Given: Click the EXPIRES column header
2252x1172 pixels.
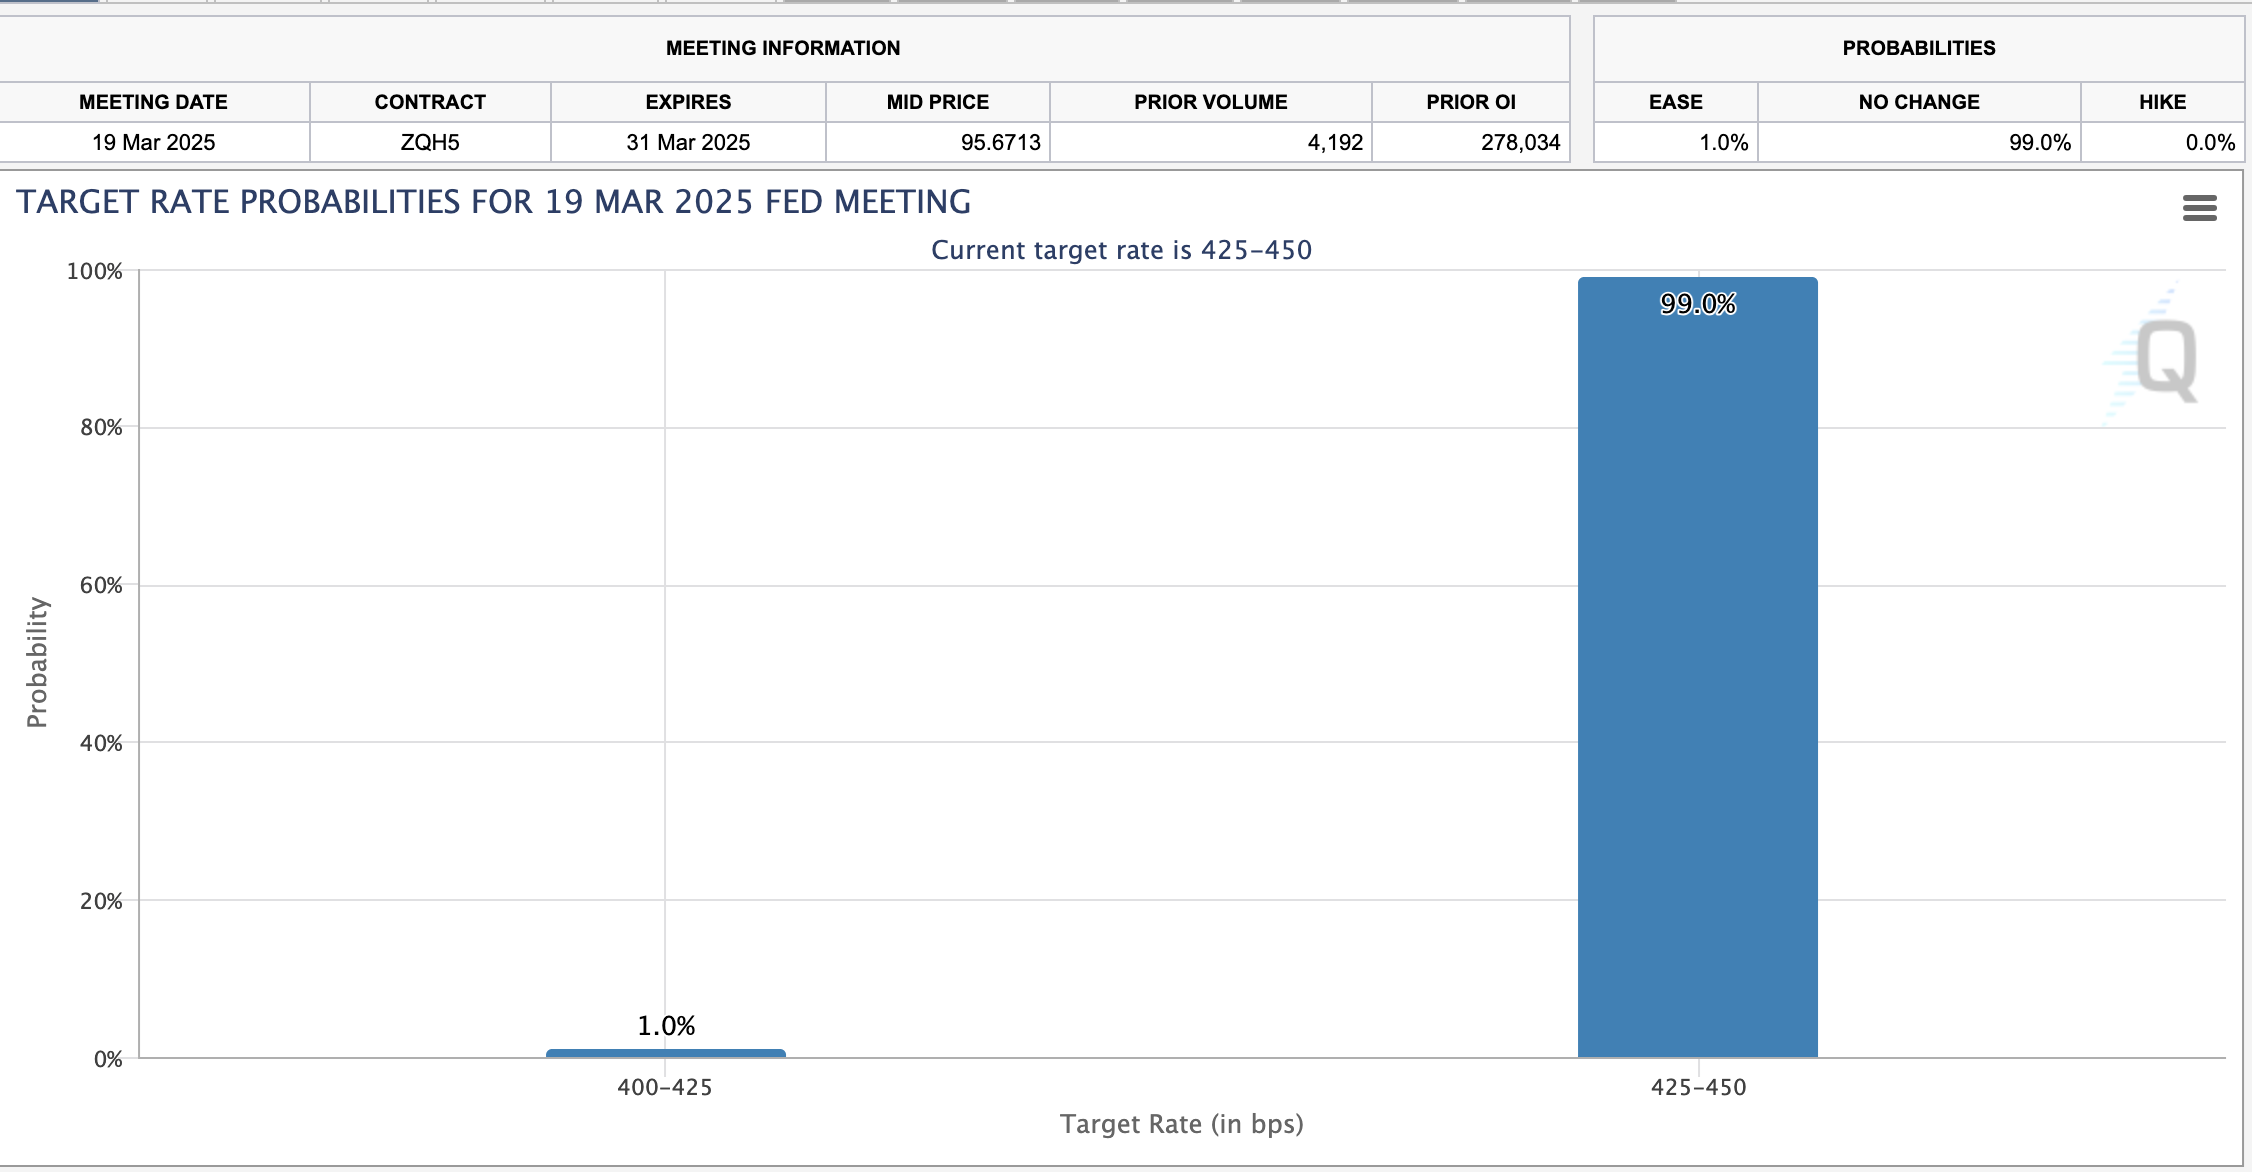Looking at the screenshot, I should pyautogui.click(x=688, y=102).
